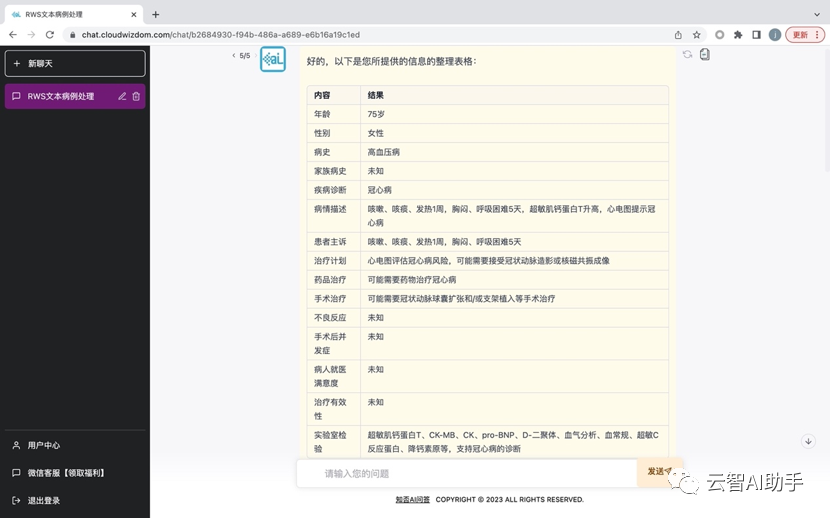The image size is (830, 518).
Task: Open the browser extensions puzzle icon
Action: pos(738,35)
